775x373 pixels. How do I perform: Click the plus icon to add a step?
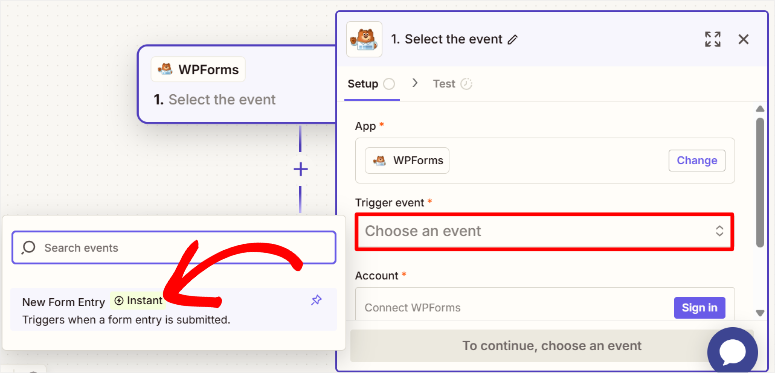coord(301,170)
